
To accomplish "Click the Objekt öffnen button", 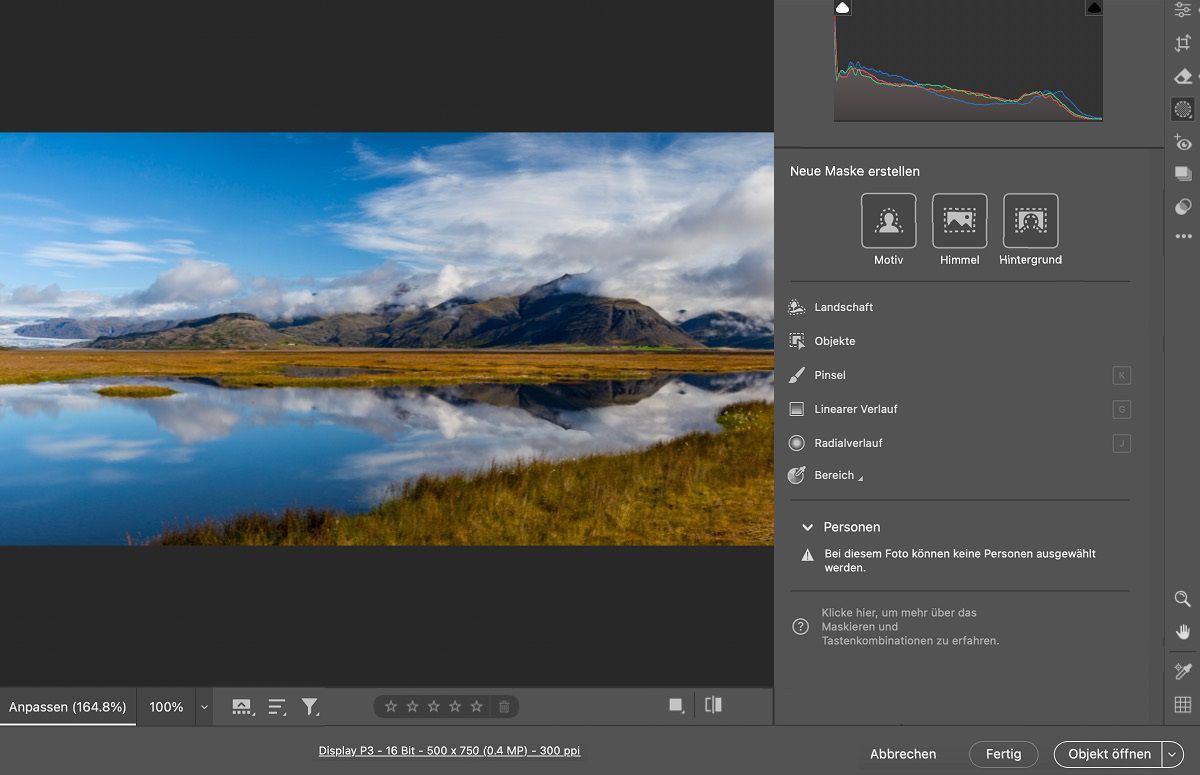I will (x=1109, y=754).
